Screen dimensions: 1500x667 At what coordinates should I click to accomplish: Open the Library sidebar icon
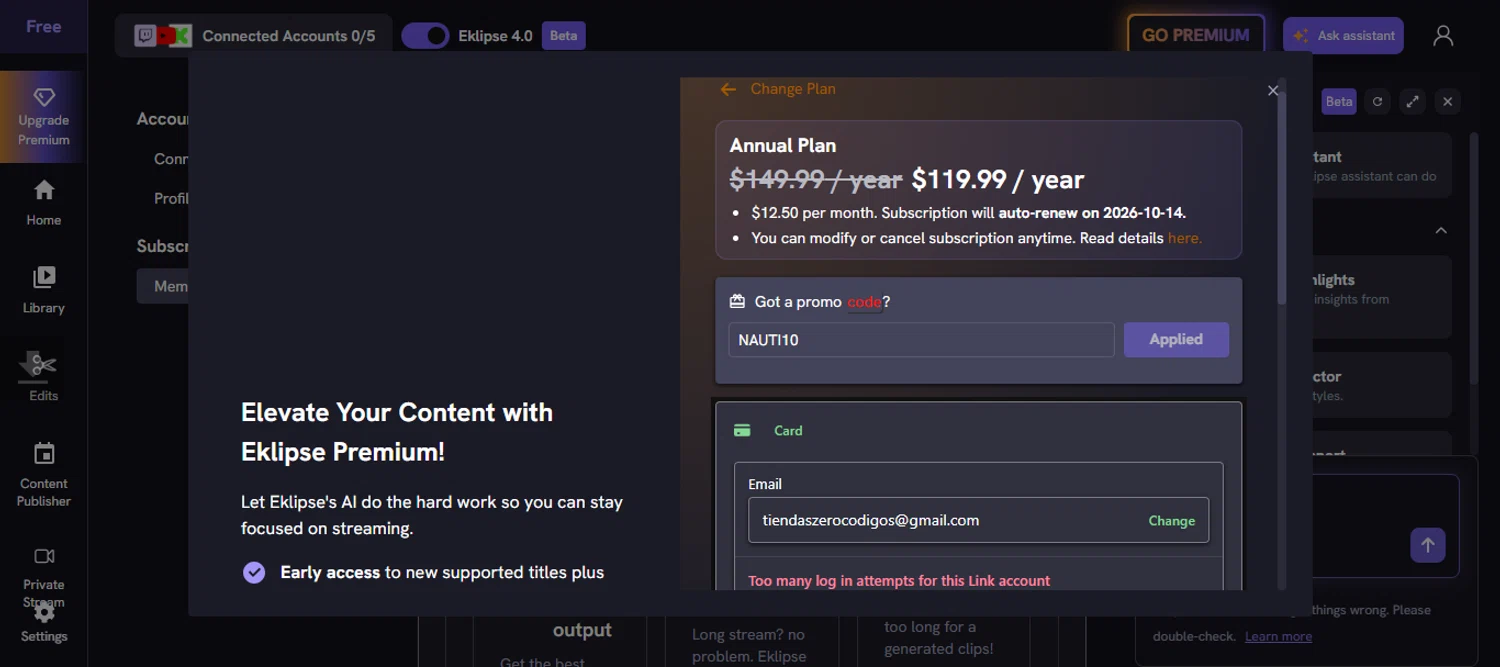tap(43, 278)
